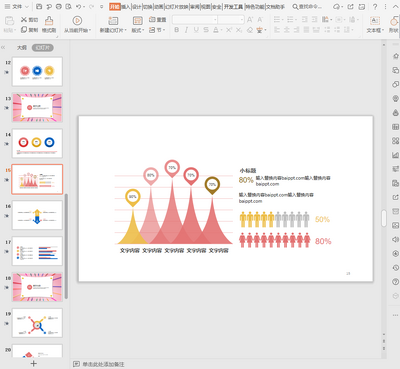Open the 文档助手 tab
The image size is (400, 369).
(275, 7)
